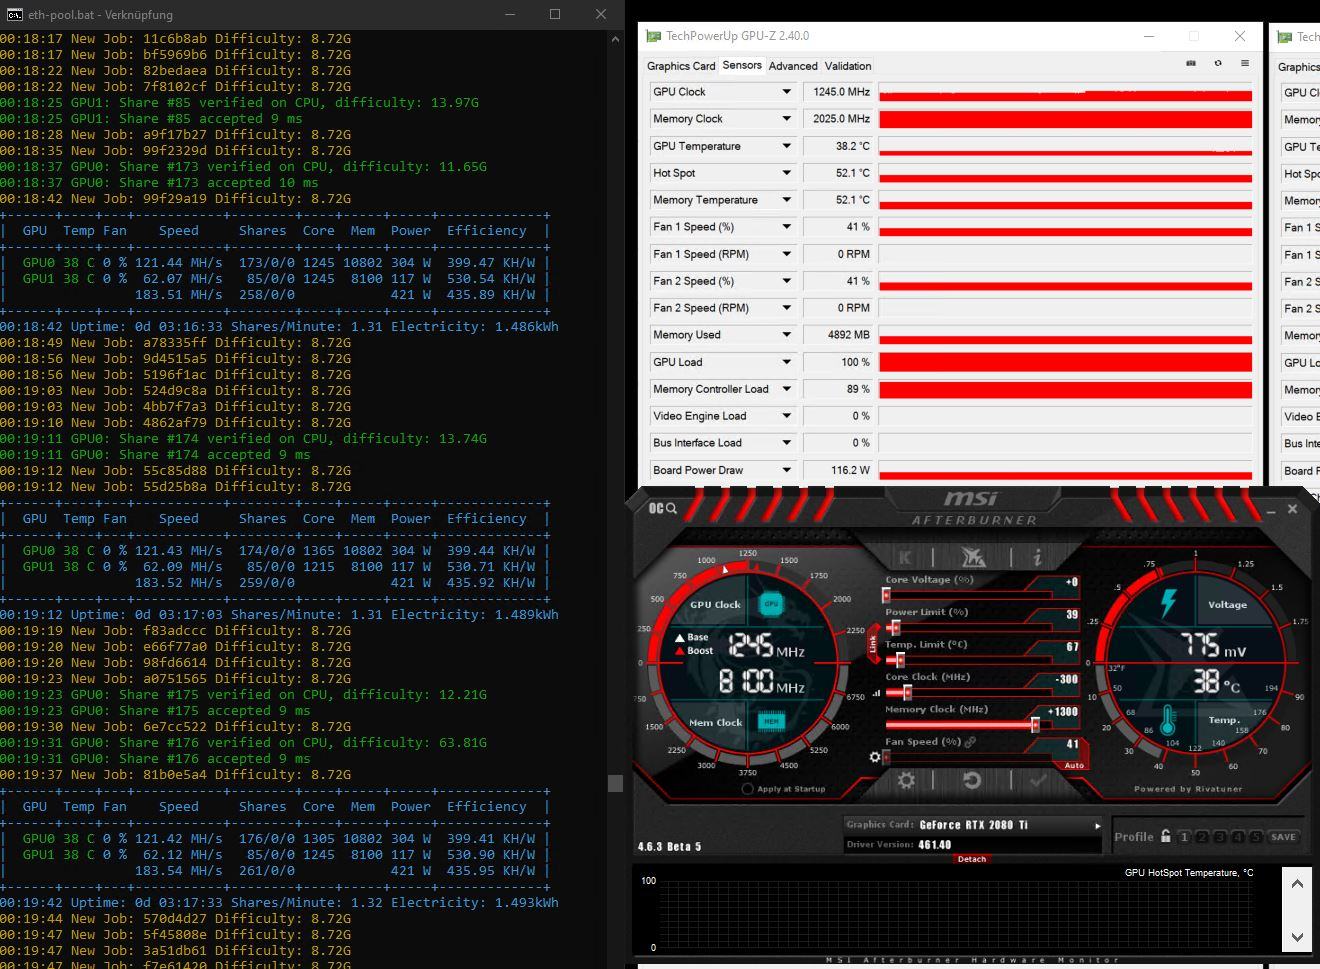The image size is (1320, 969).
Task: Click the lightning bolt voltage icon
Action: pyautogui.click(x=1168, y=603)
